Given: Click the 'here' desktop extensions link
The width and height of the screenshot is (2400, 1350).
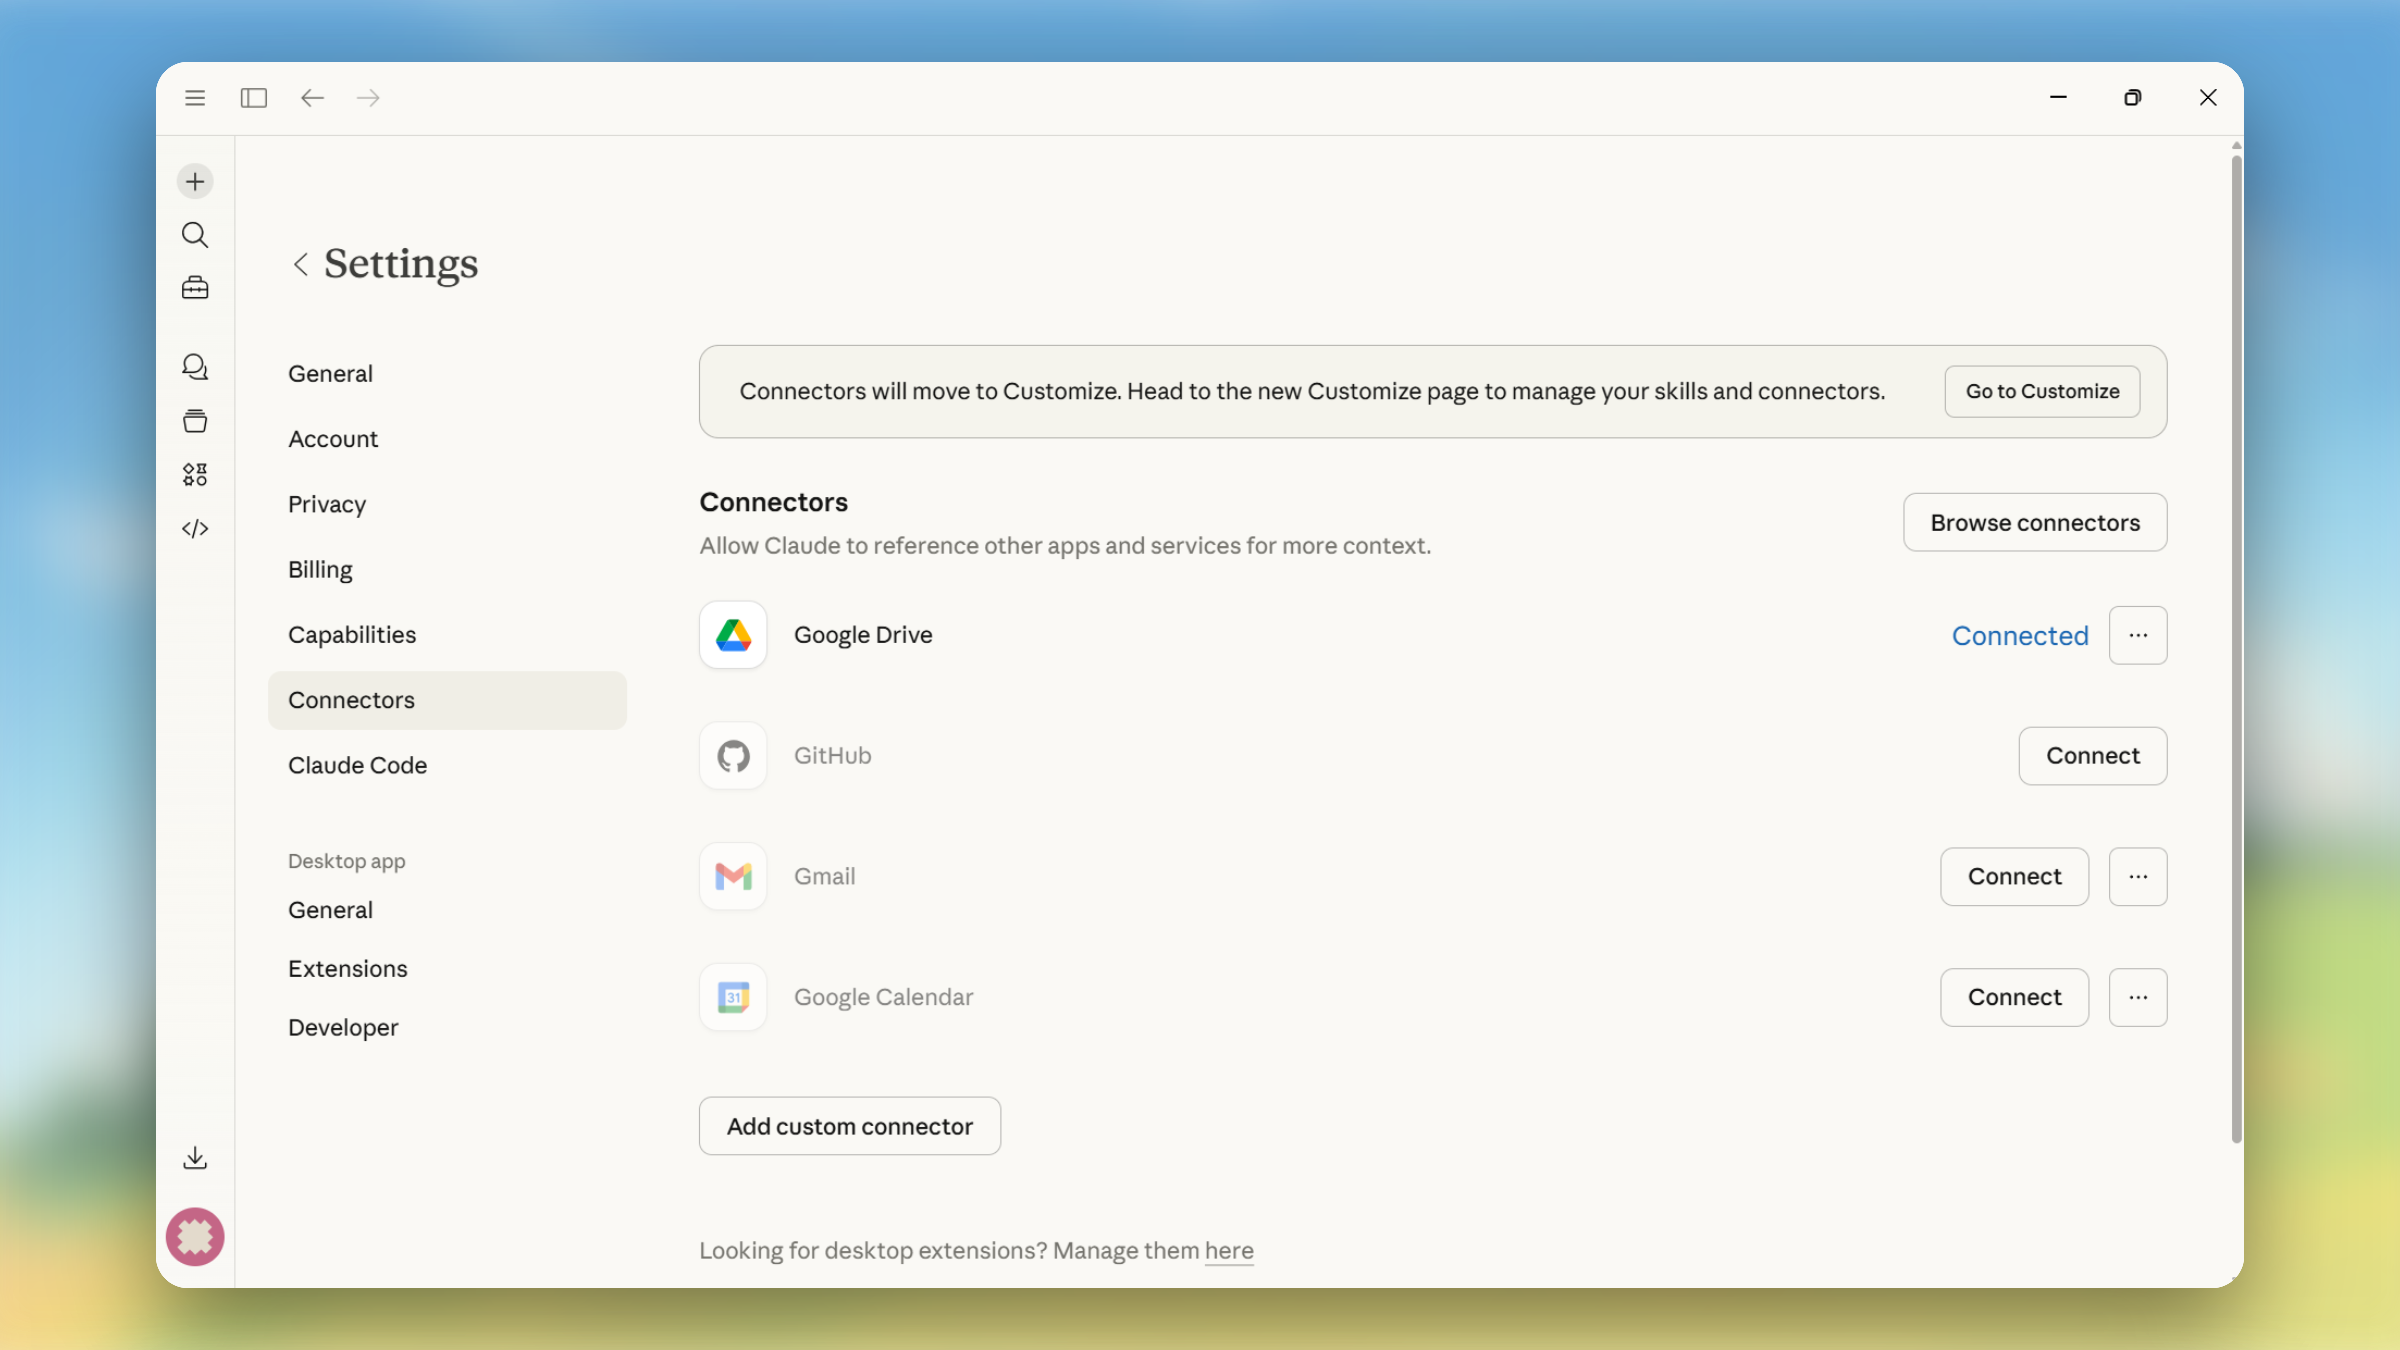Looking at the screenshot, I should (x=1228, y=1251).
